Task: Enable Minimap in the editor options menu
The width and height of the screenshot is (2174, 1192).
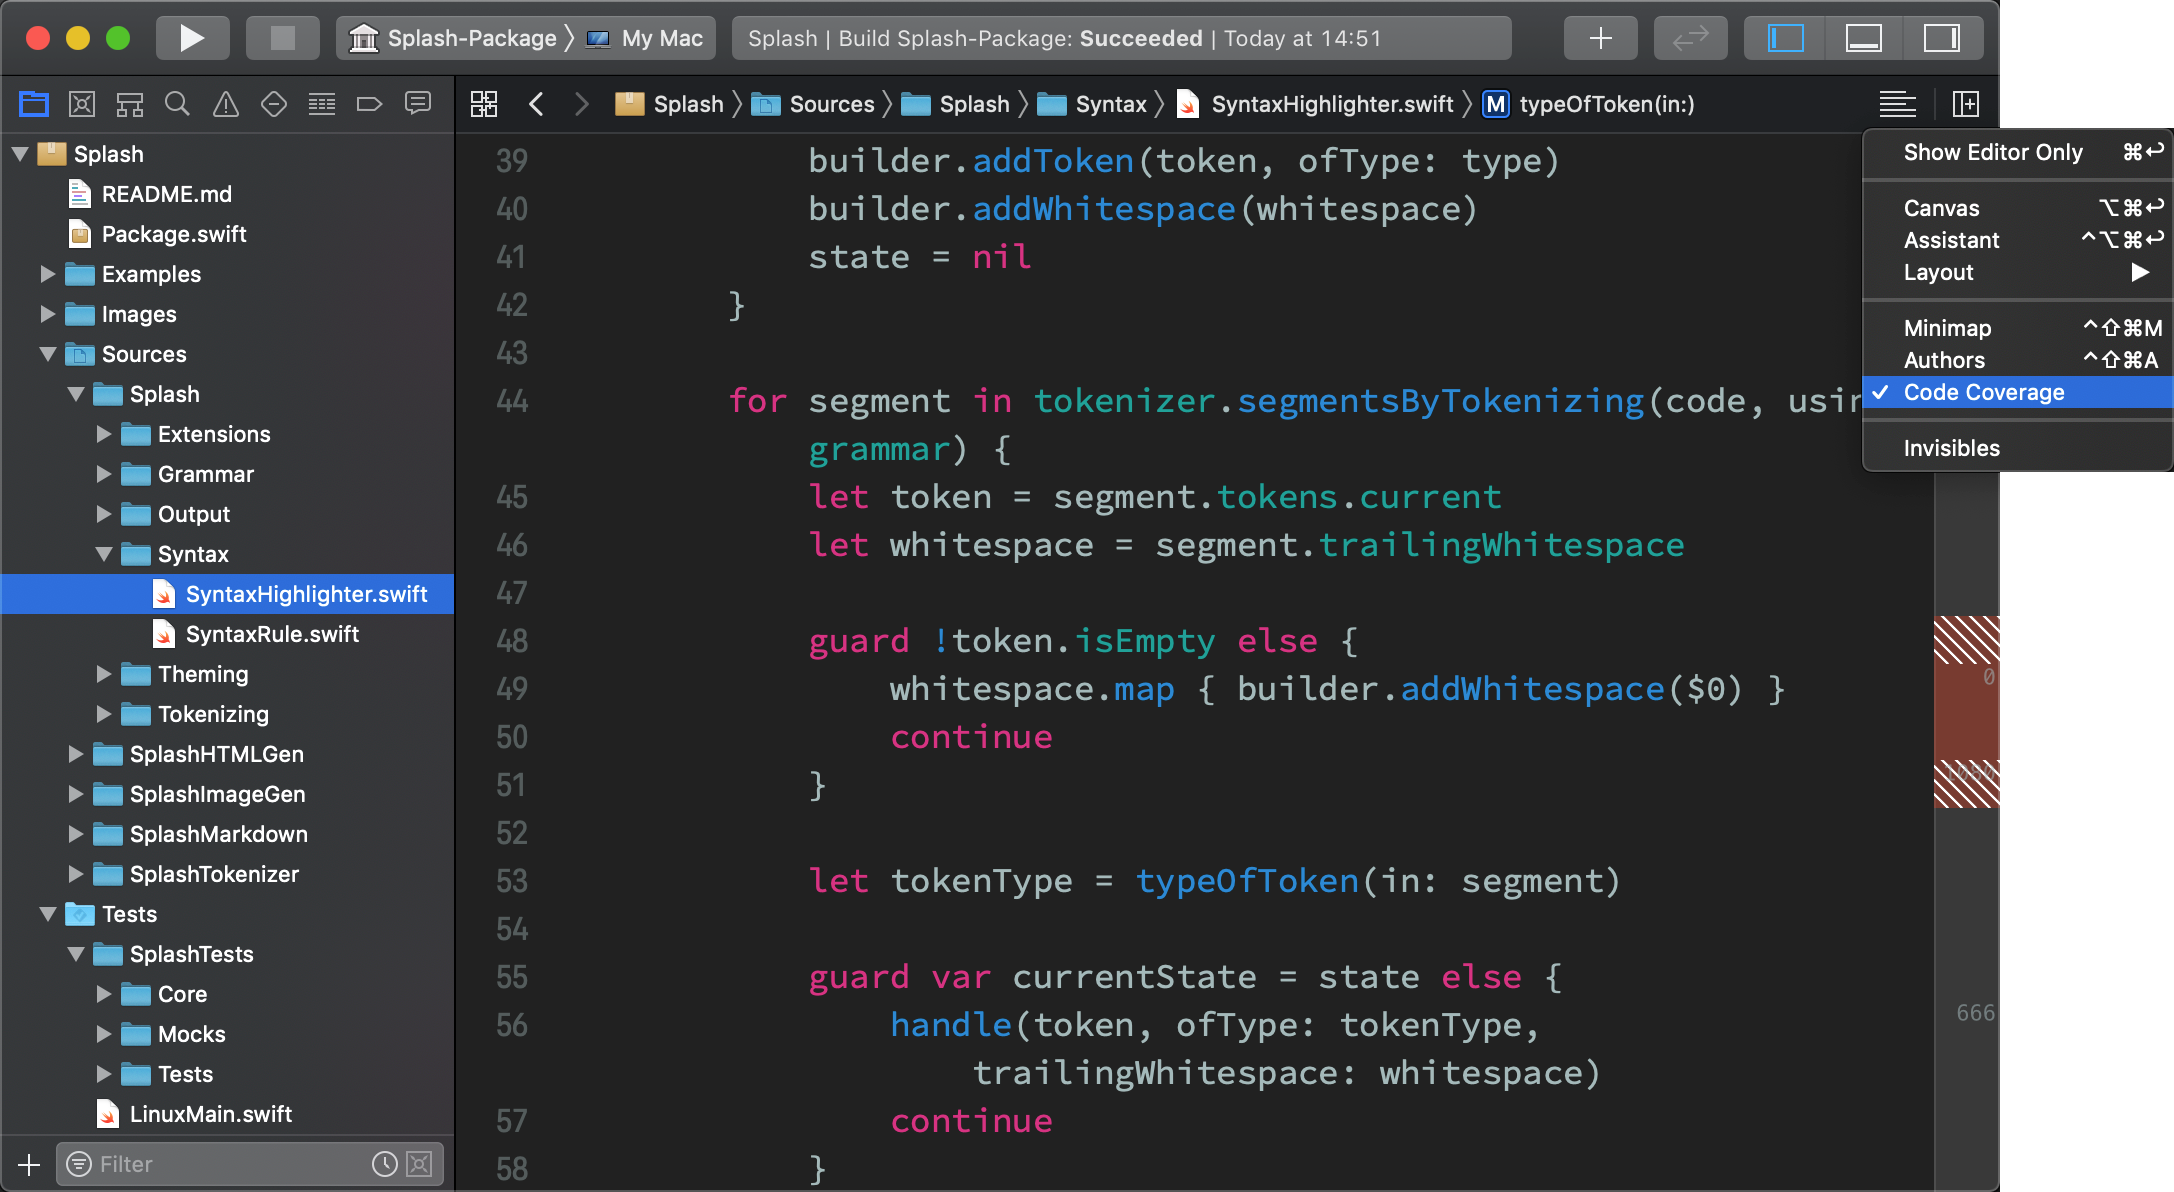Action: pos(1946,327)
